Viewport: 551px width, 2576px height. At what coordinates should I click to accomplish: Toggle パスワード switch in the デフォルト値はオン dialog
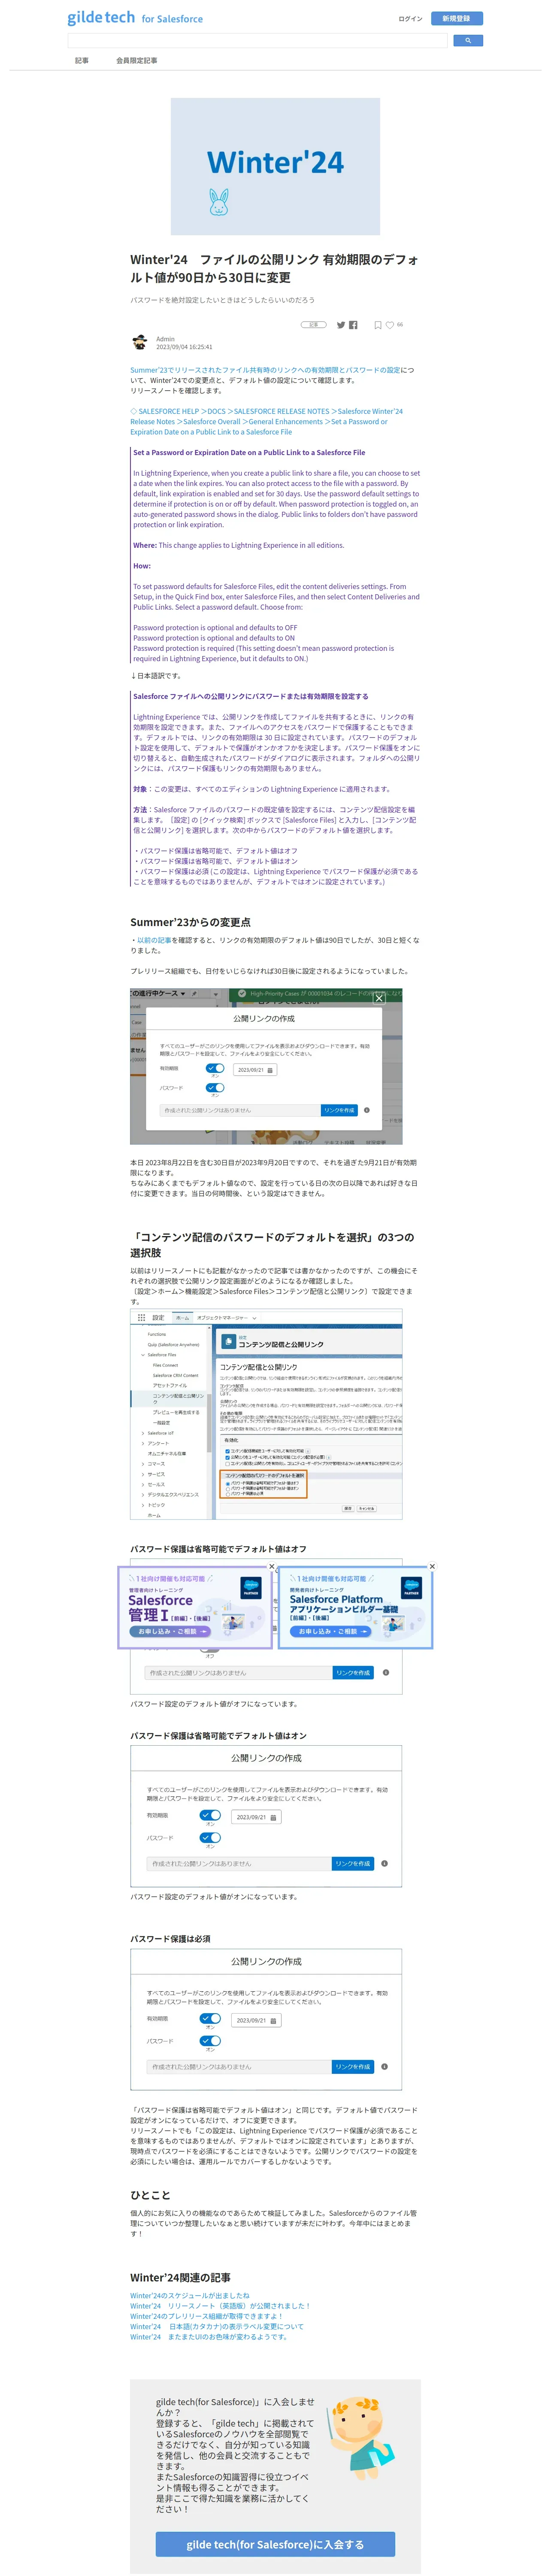tap(210, 1838)
